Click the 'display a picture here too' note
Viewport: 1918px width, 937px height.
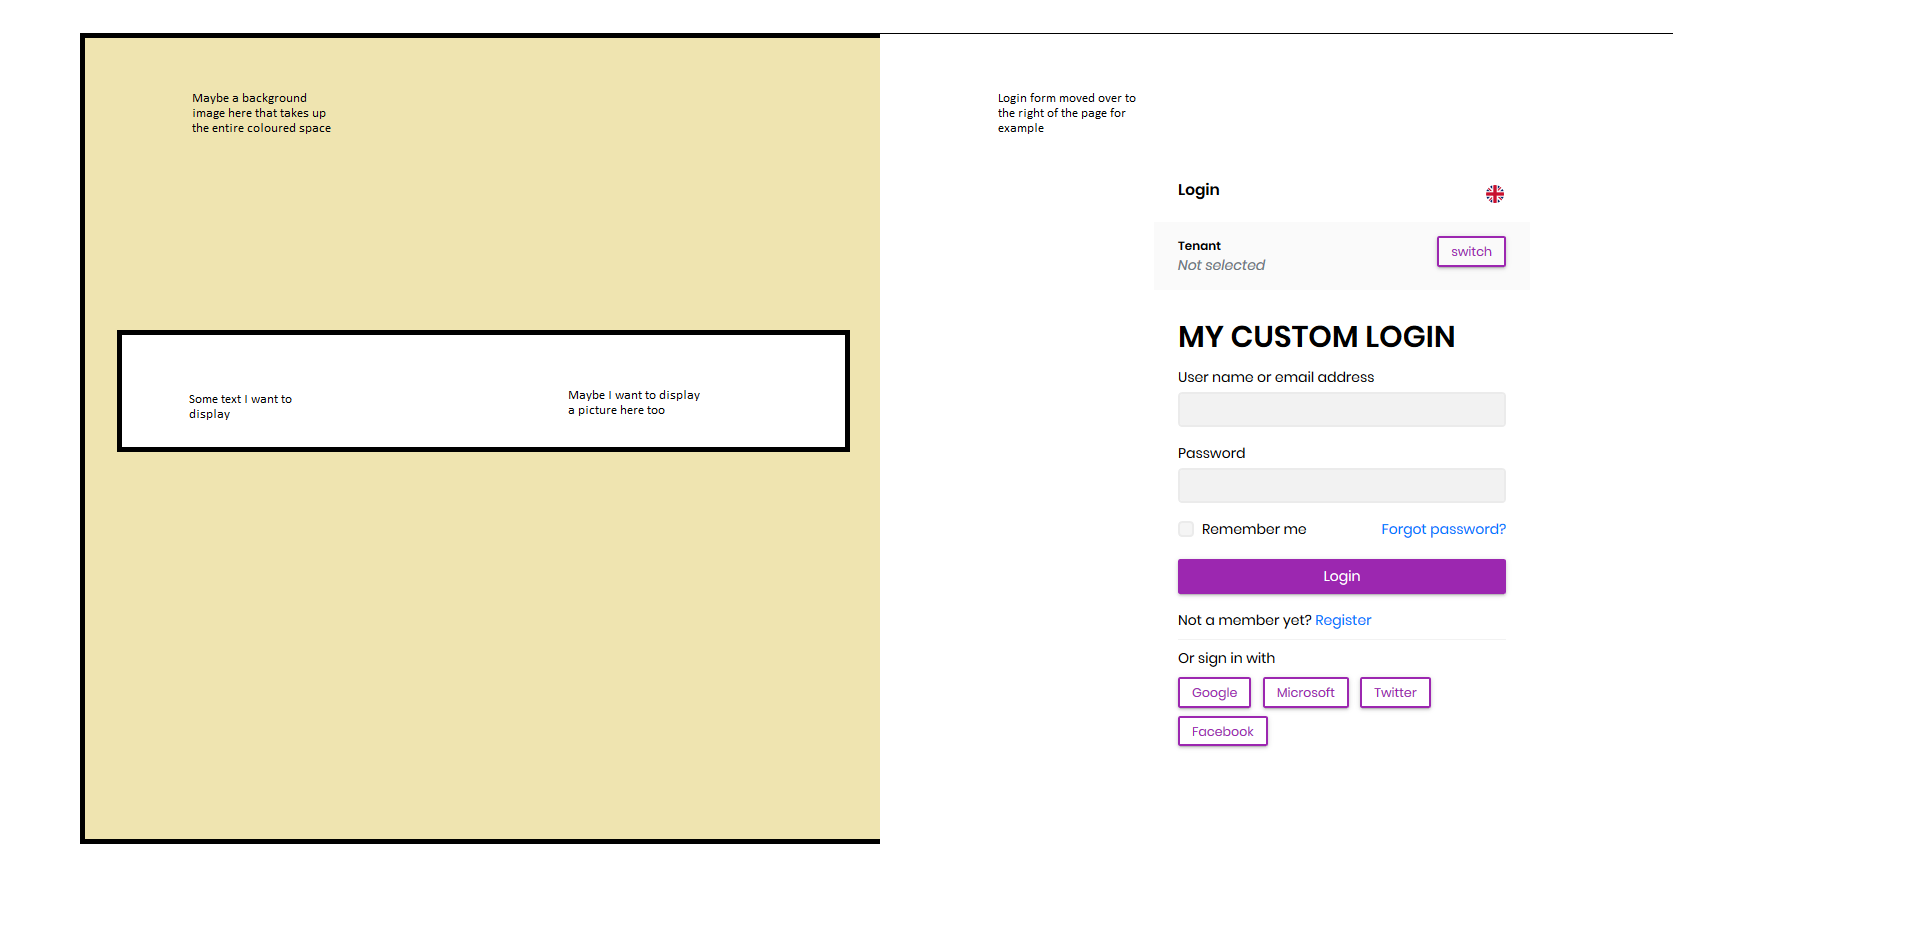click(x=633, y=403)
